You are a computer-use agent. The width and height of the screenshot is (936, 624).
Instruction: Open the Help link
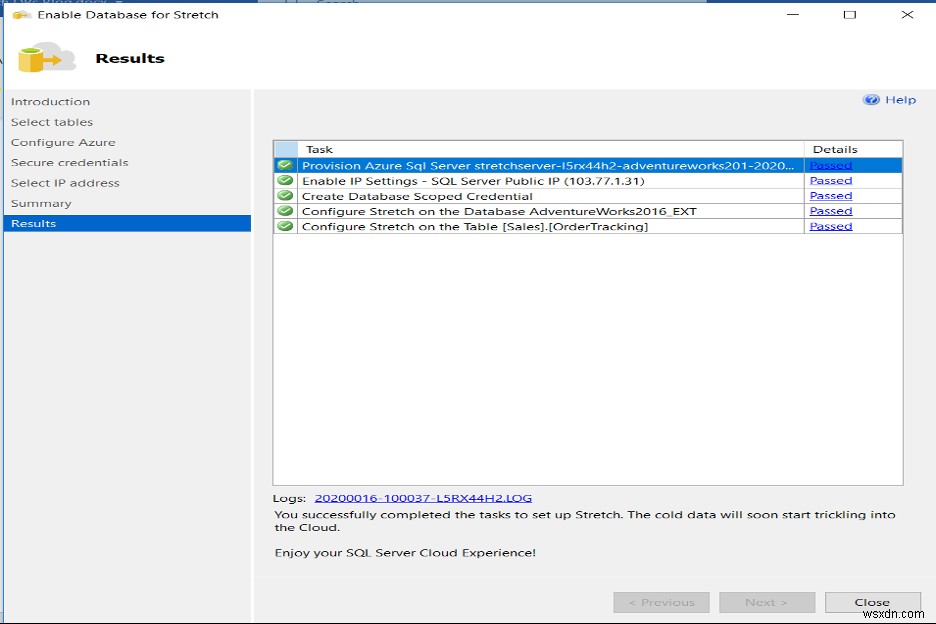900,100
